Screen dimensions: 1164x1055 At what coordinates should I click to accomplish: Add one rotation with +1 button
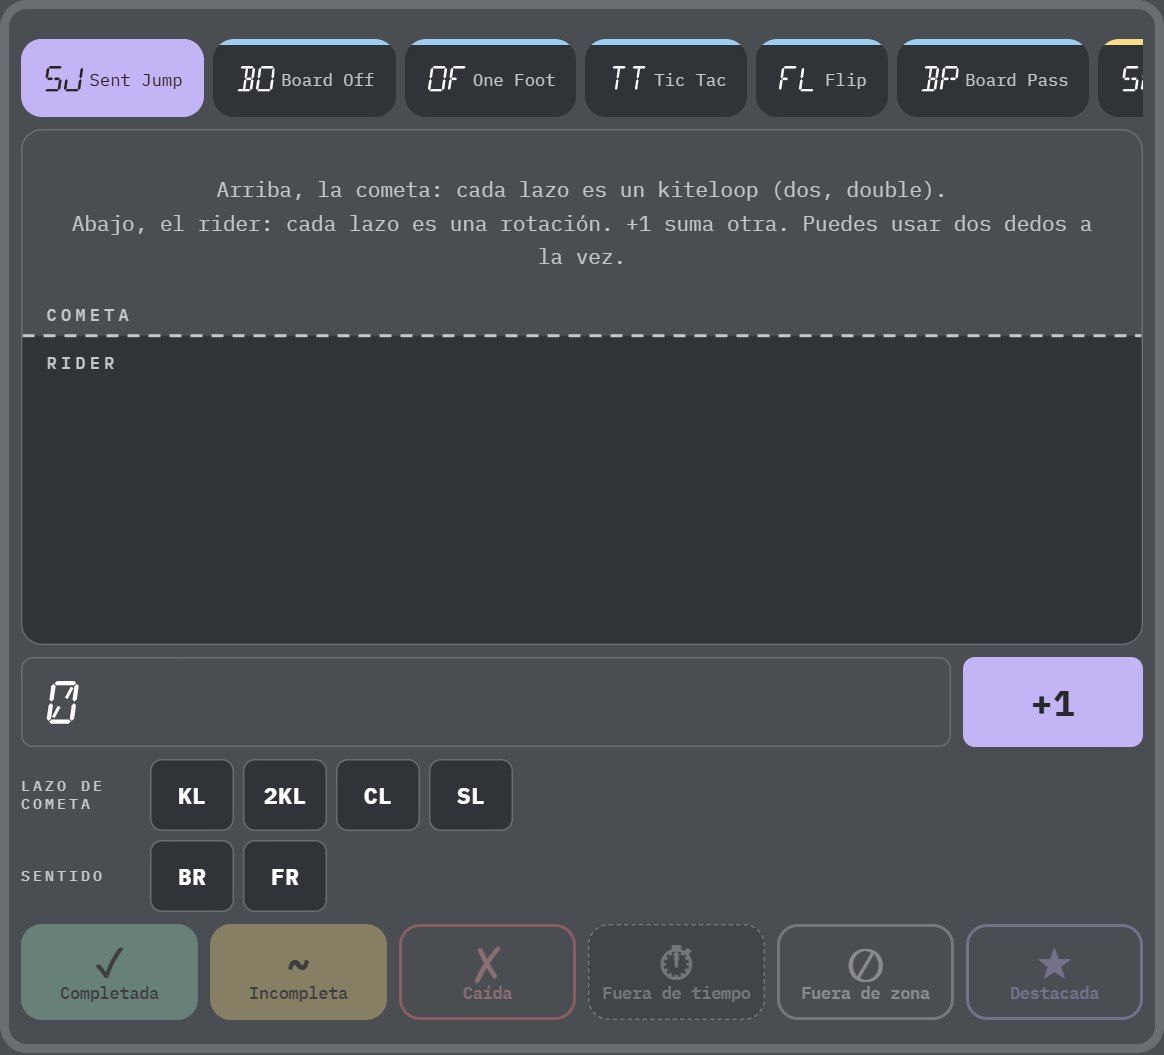click(x=1053, y=702)
